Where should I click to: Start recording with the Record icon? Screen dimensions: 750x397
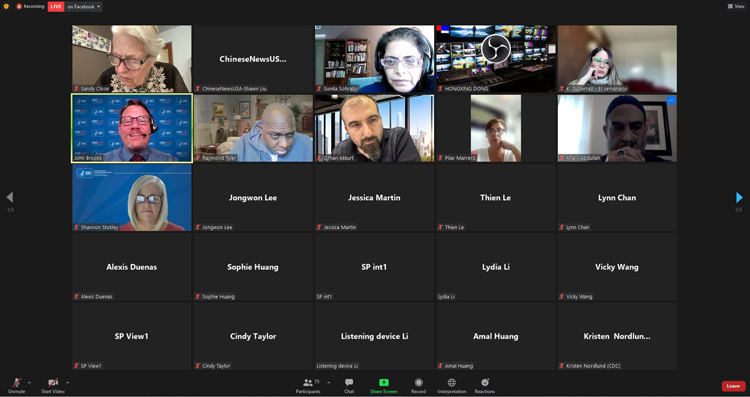click(x=419, y=386)
